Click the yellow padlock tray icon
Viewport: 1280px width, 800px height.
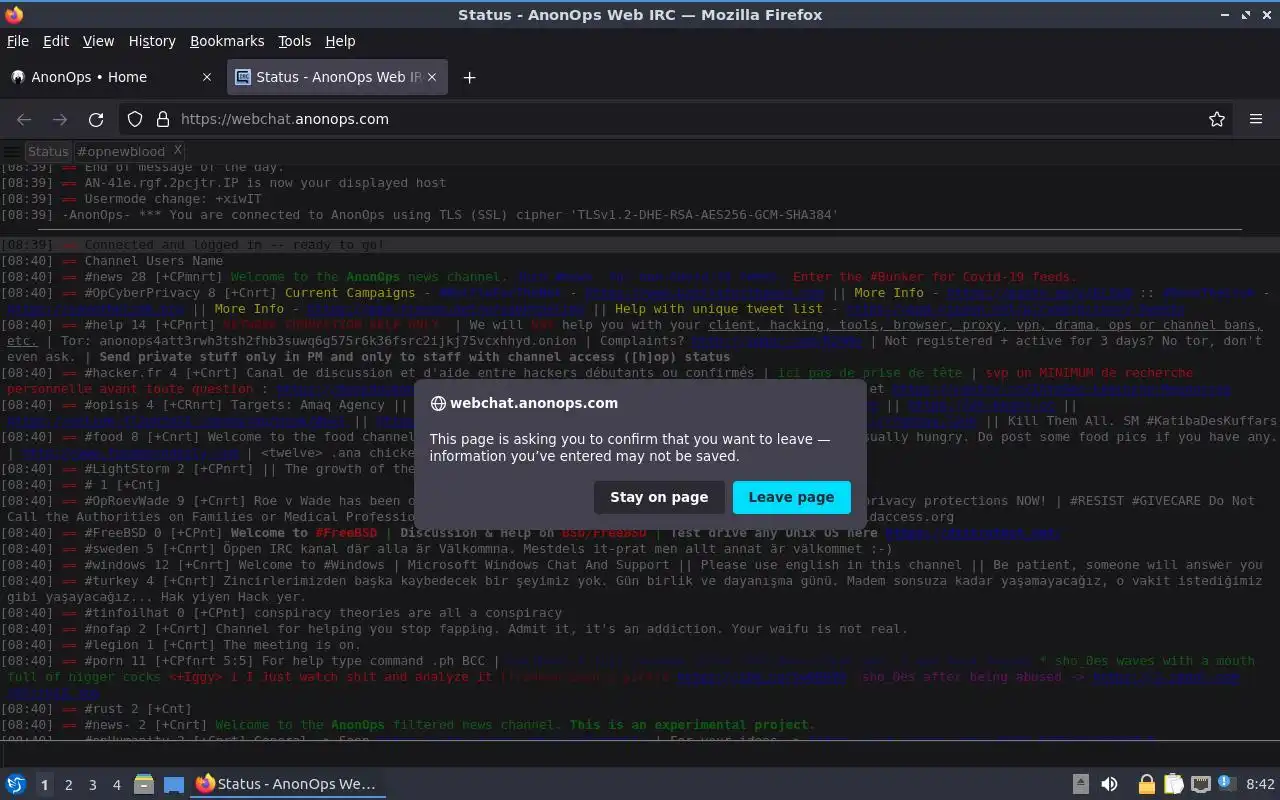click(x=1146, y=784)
